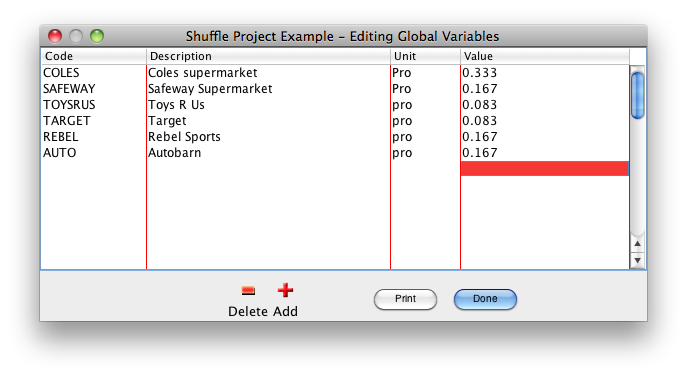Select the red highlighted empty Value cell
This screenshot has width=687, height=376.
pyautogui.click(x=545, y=169)
